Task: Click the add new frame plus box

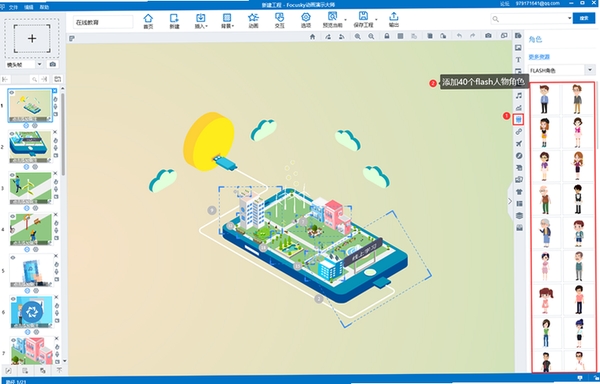Action: [32, 38]
